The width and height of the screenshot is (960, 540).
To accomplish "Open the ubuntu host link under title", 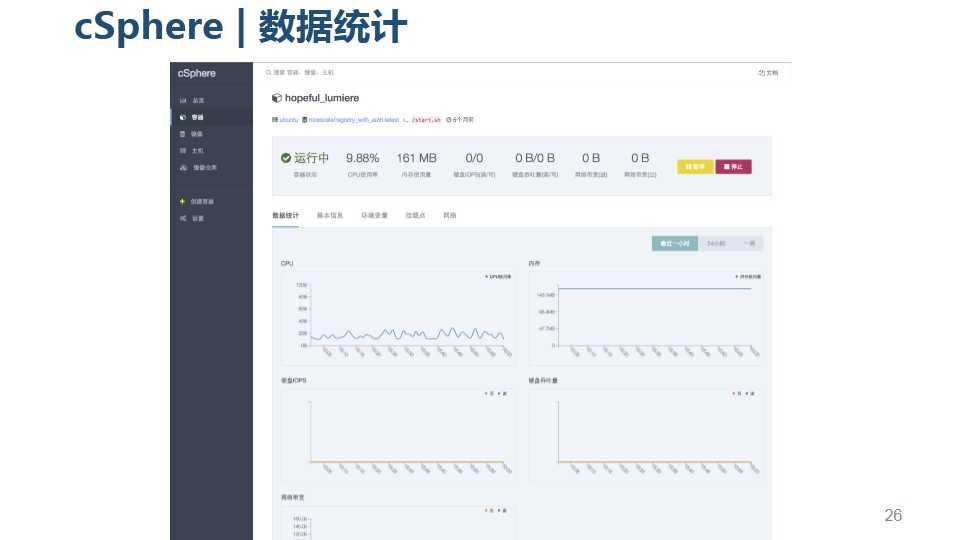I will pyautogui.click(x=288, y=120).
